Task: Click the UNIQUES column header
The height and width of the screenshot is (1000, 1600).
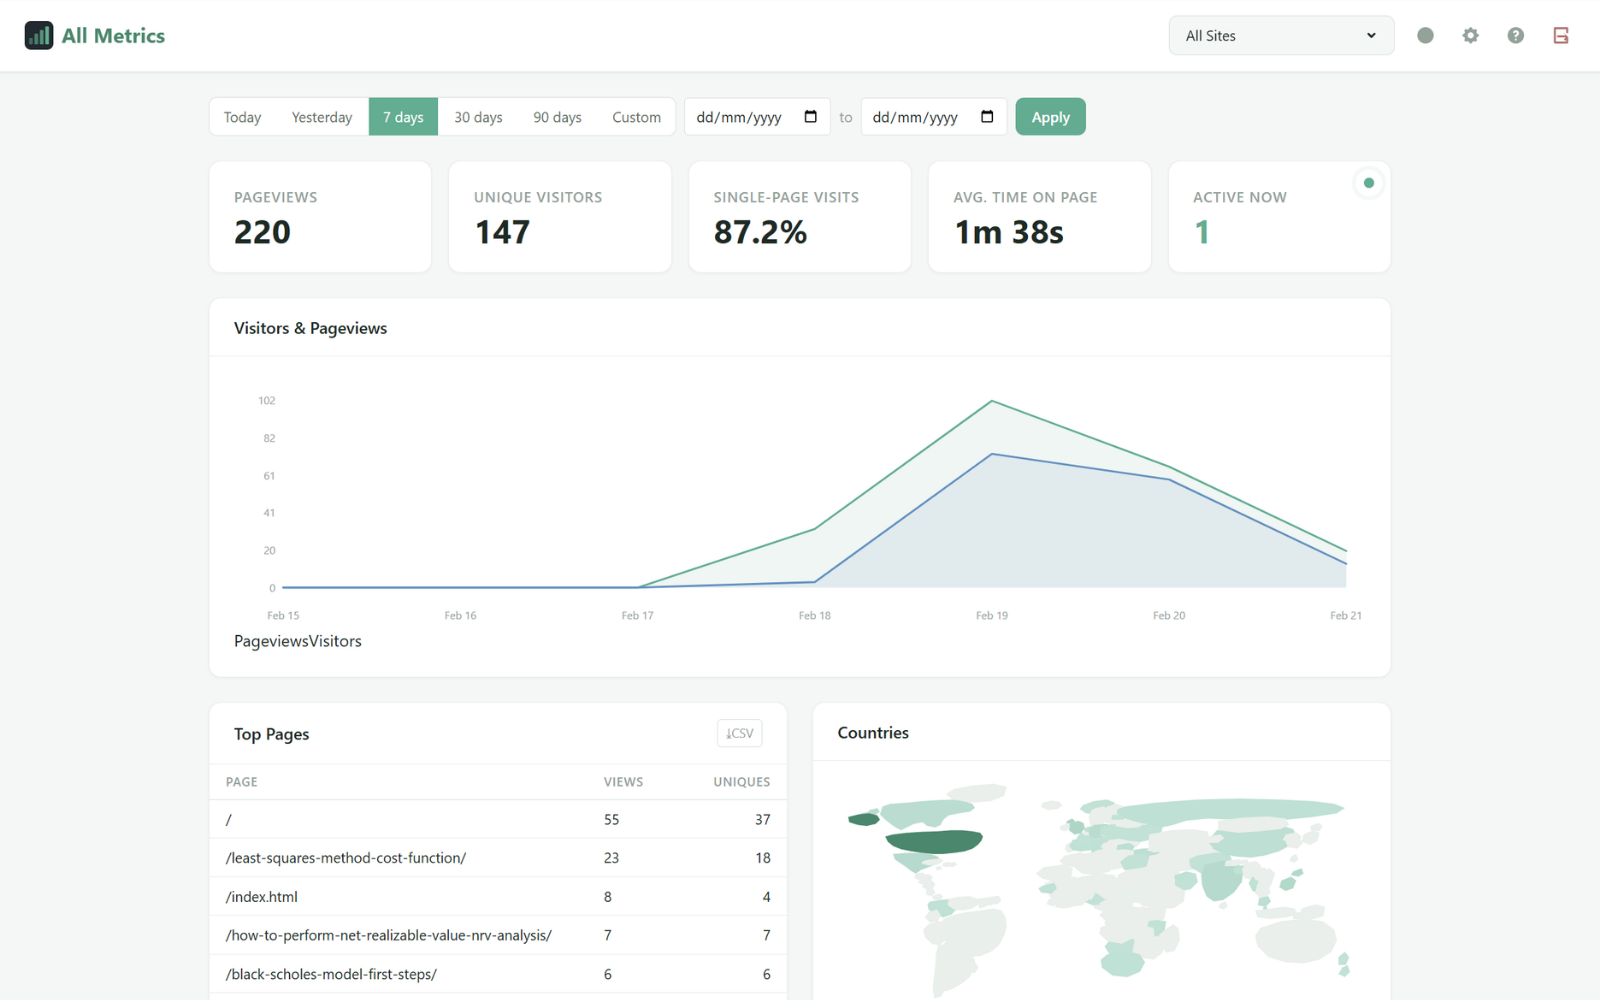Action: click(x=742, y=782)
